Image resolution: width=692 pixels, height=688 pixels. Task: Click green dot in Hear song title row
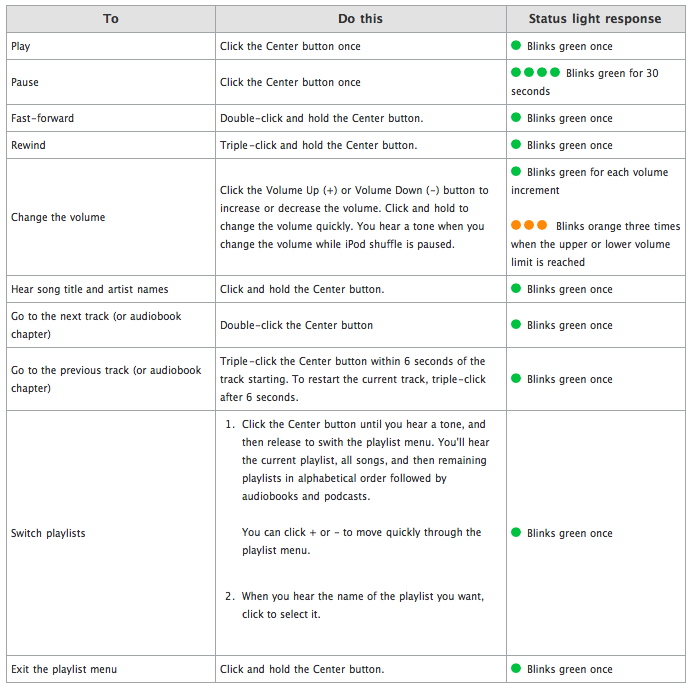point(517,289)
